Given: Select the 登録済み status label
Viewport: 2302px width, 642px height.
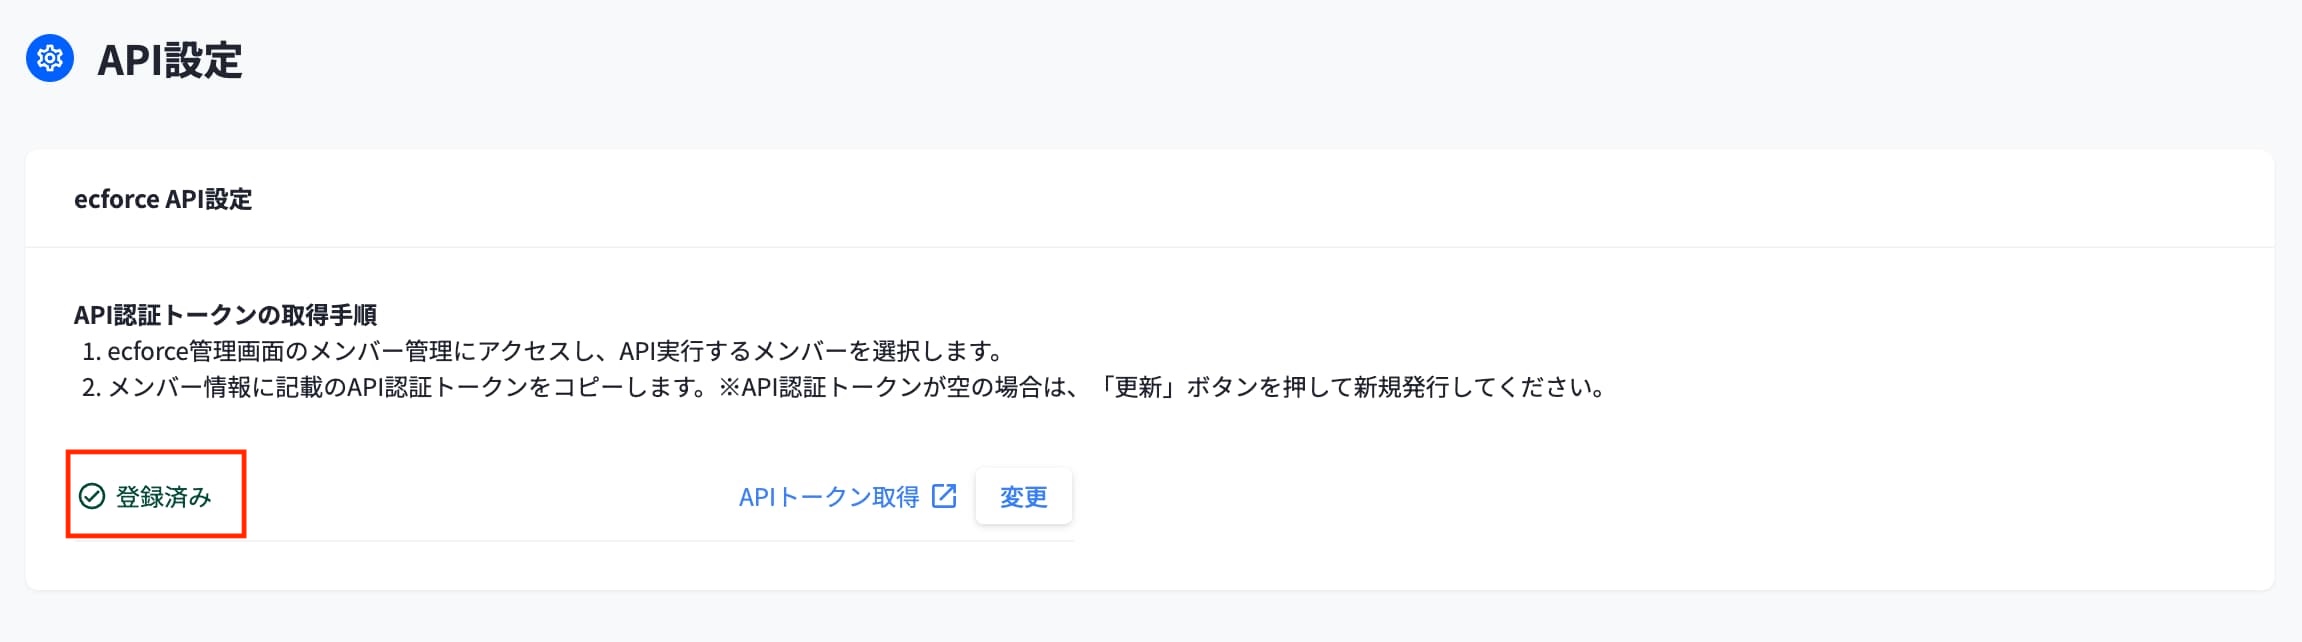Looking at the screenshot, I should coord(164,497).
